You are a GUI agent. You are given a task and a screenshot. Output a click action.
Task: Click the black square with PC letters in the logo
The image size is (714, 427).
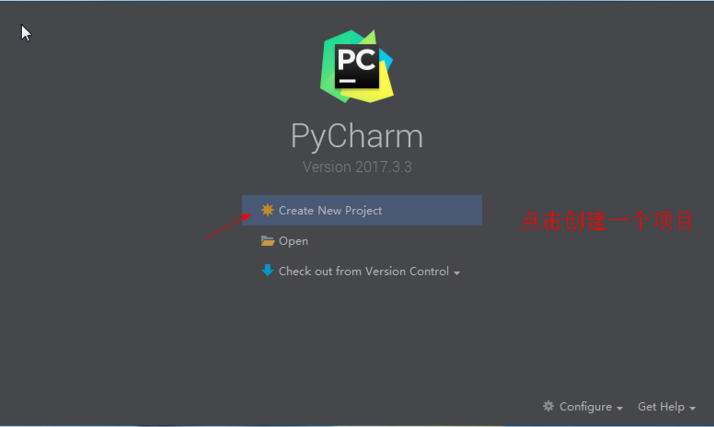pyautogui.click(x=357, y=66)
